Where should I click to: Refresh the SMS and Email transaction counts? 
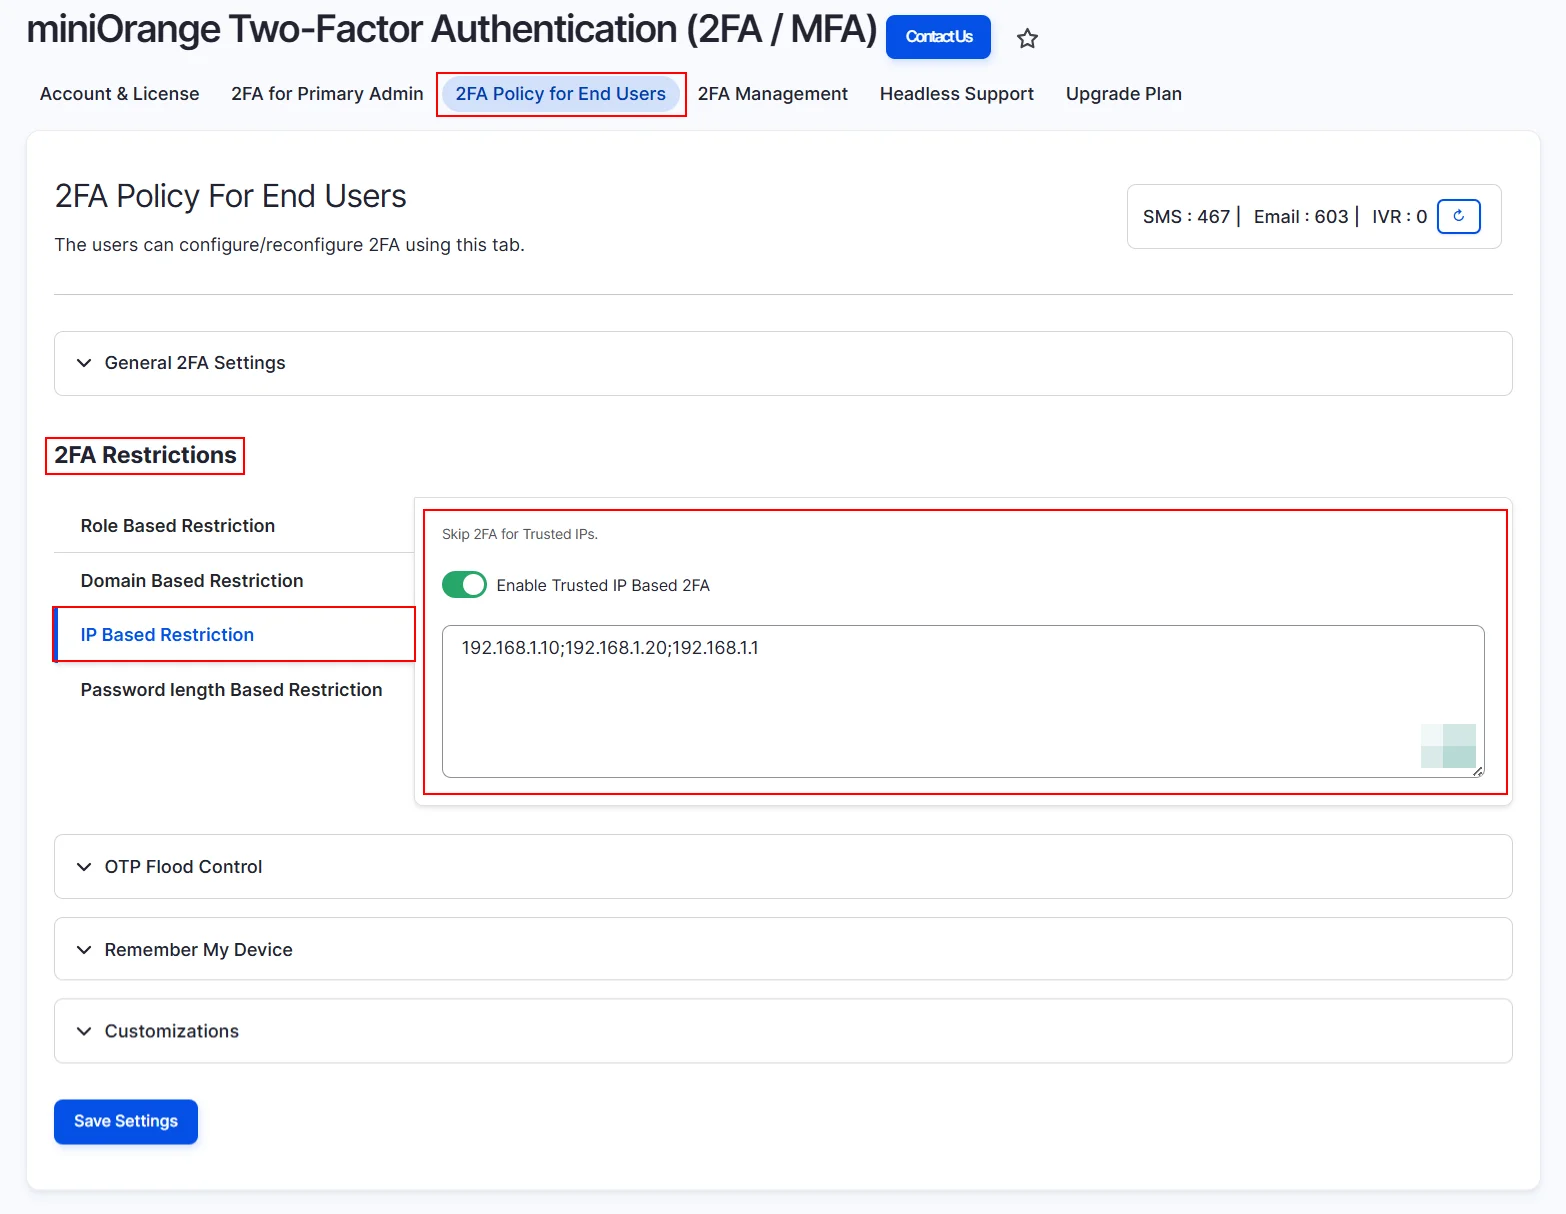coord(1458,216)
